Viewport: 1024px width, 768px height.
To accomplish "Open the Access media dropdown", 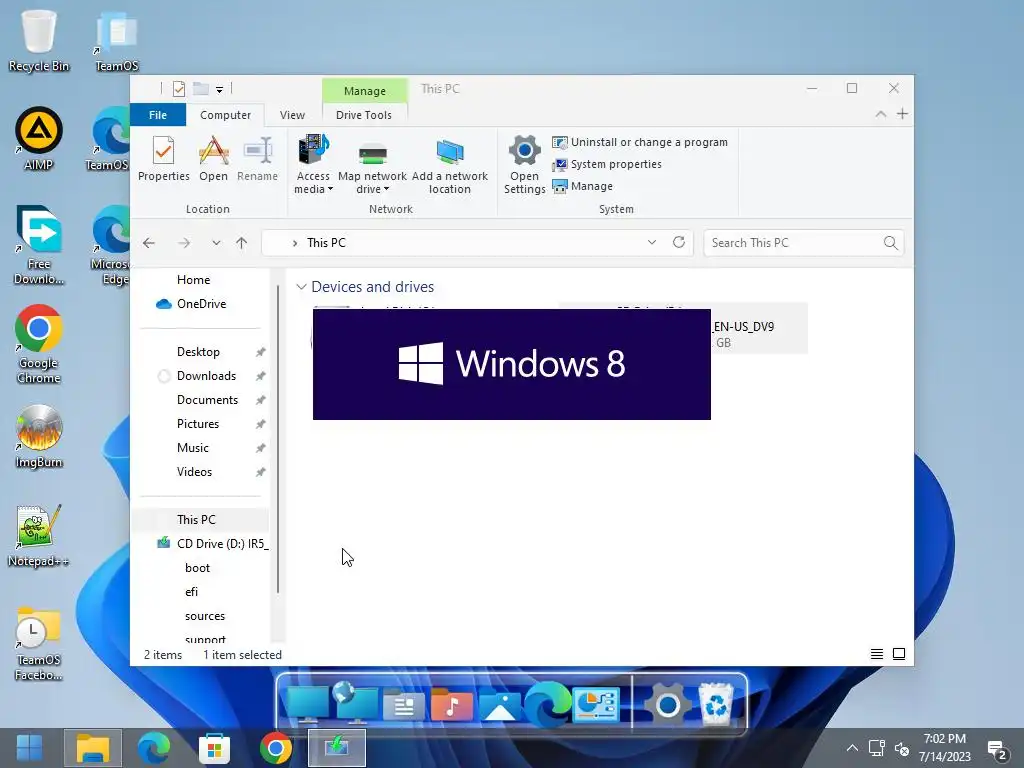I will click(313, 165).
